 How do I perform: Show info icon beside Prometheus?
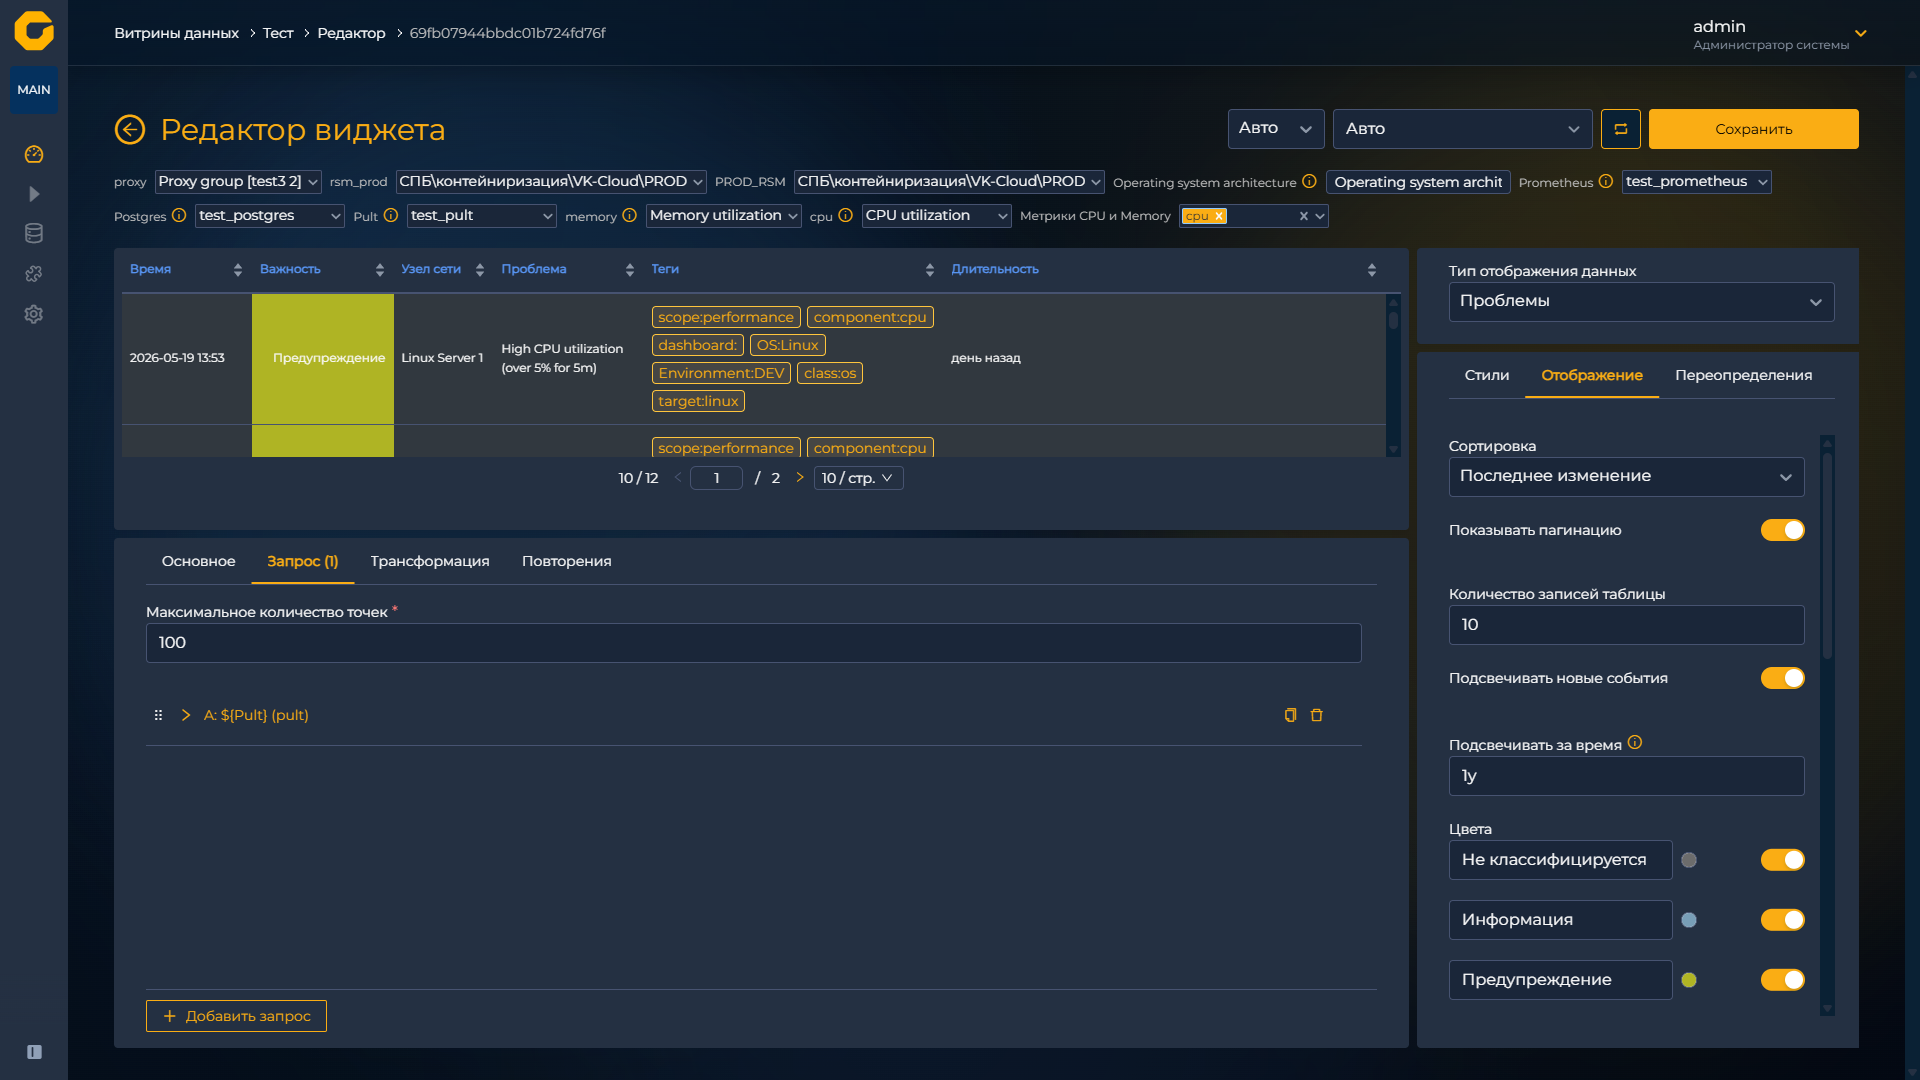coord(1606,181)
